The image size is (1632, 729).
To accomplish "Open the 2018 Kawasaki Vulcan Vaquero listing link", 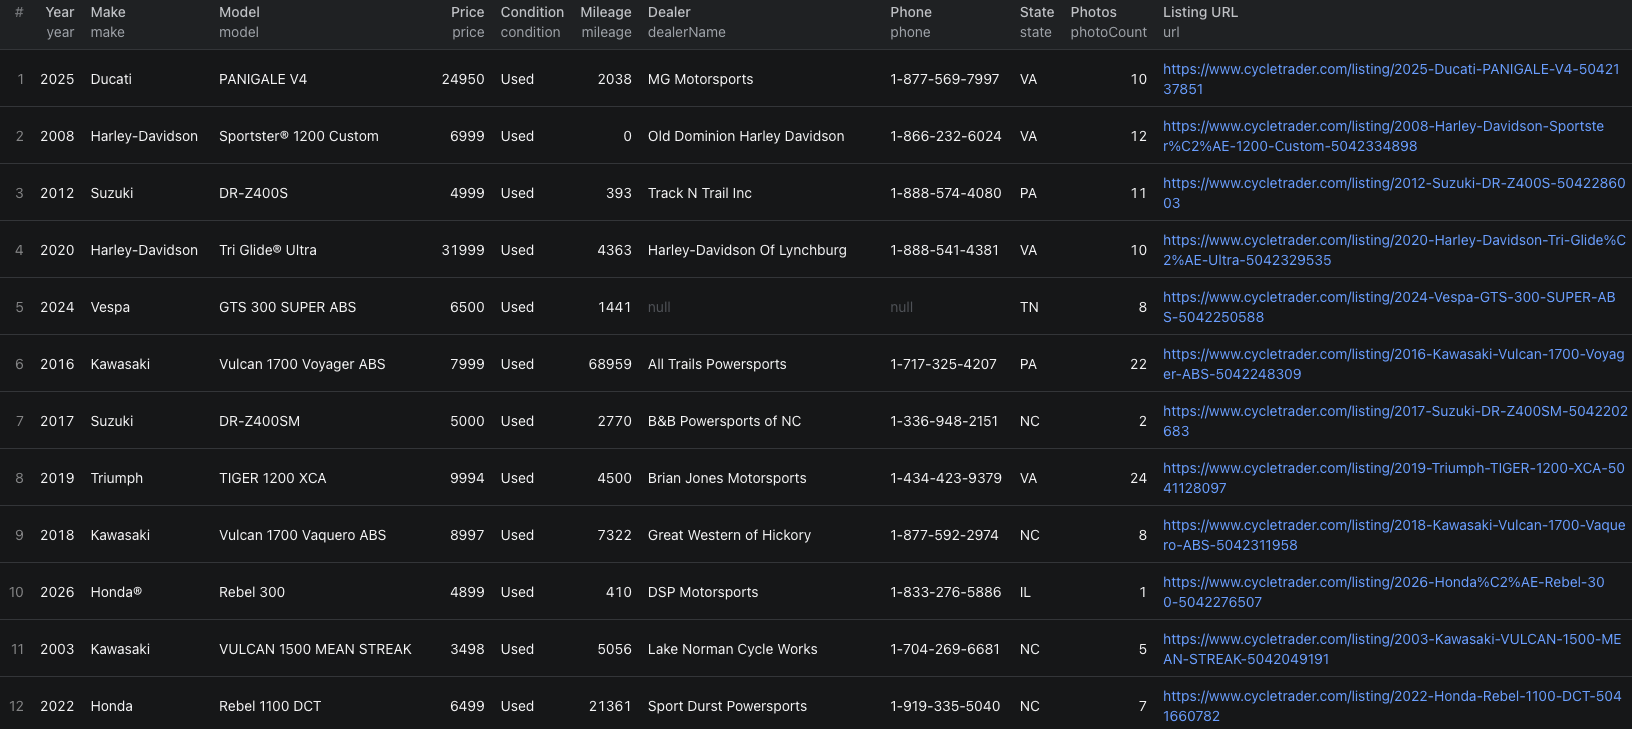I will click(1394, 535).
